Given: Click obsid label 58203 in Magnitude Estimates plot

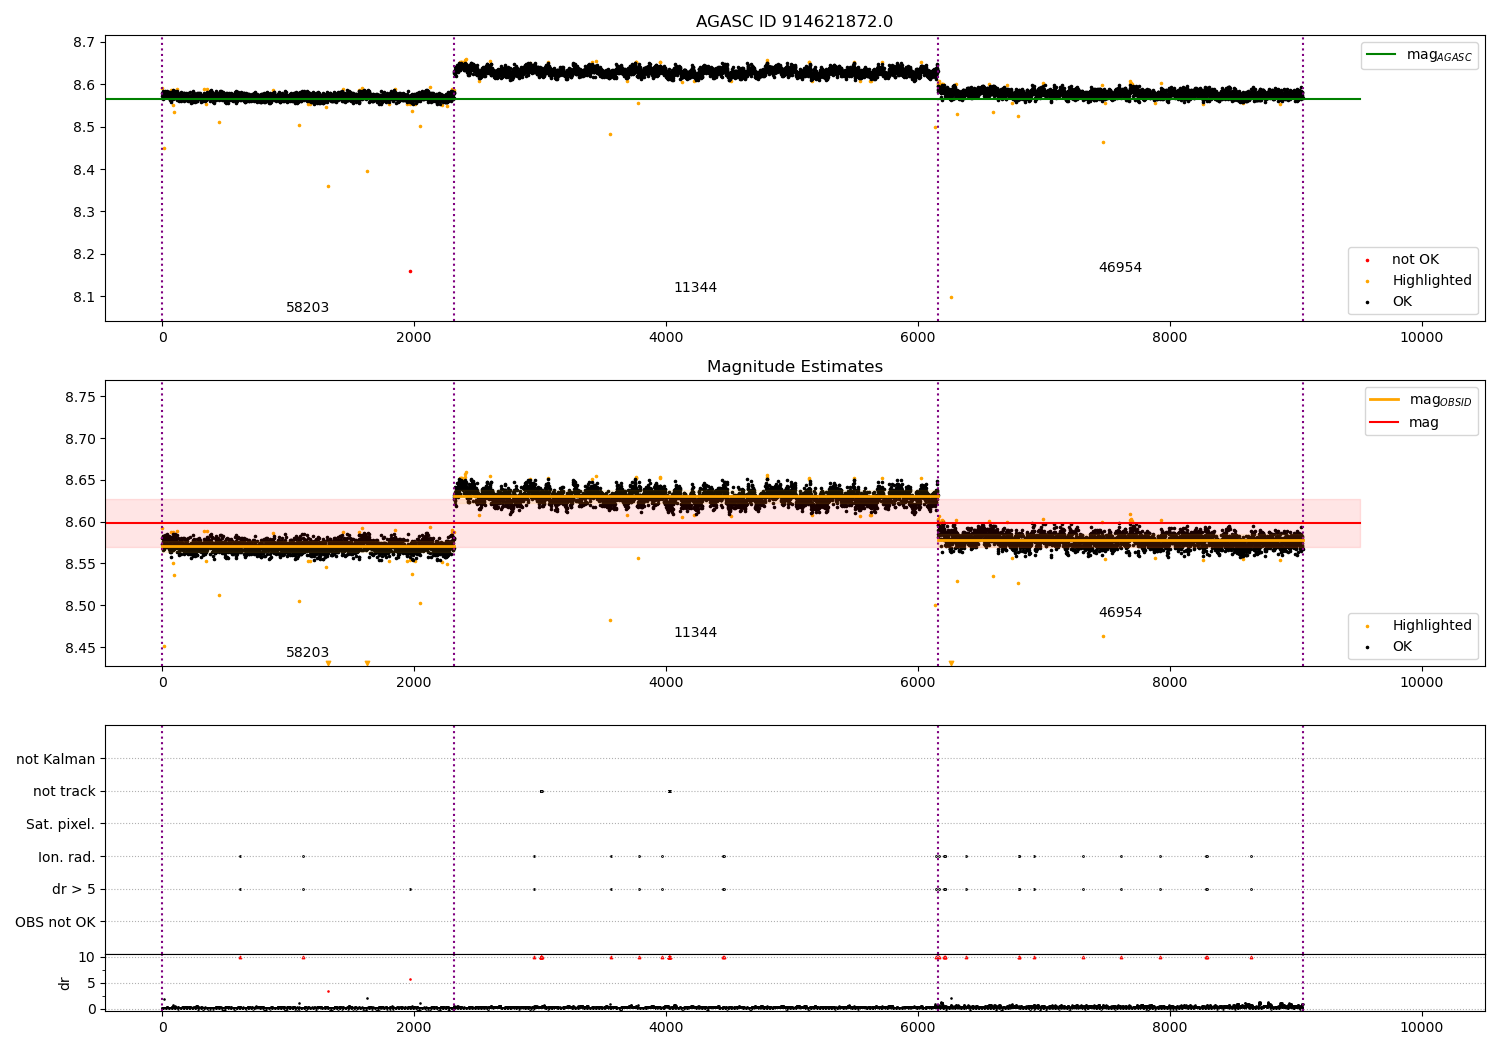Looking at the screenshot, I should pos(307,653).
